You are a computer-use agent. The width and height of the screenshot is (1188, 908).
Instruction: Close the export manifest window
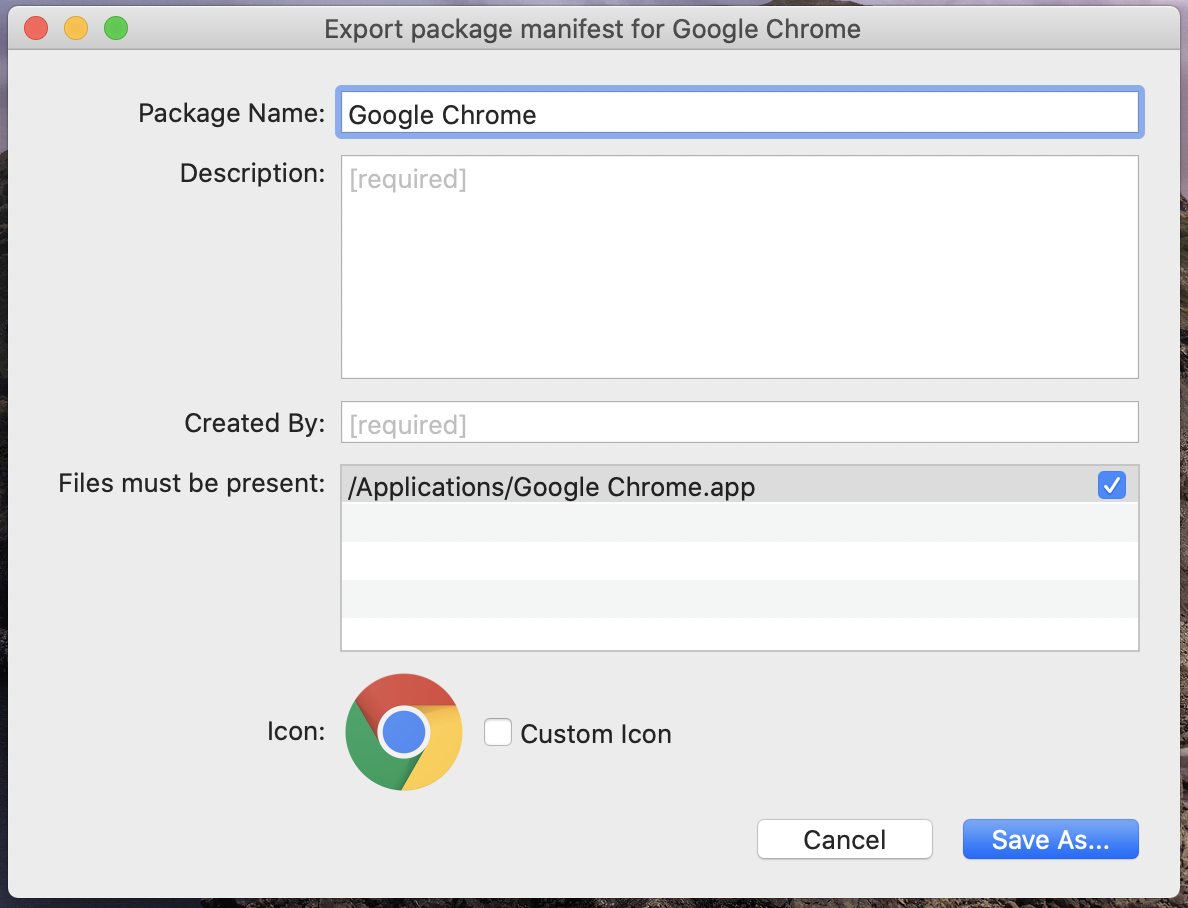pyautogui.click(x=37, y=29)
